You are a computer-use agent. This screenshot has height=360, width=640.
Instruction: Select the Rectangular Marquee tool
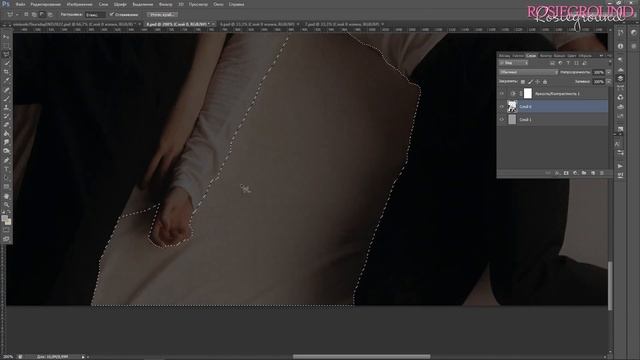(6, 45)
